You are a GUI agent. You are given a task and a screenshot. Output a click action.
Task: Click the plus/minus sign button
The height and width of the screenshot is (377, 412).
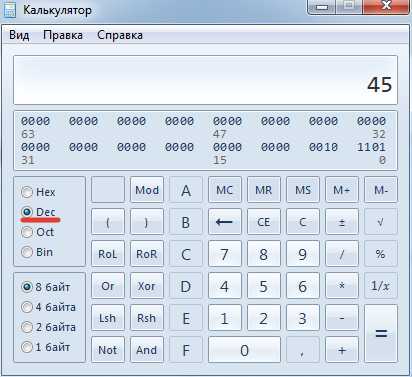[342, 222]
